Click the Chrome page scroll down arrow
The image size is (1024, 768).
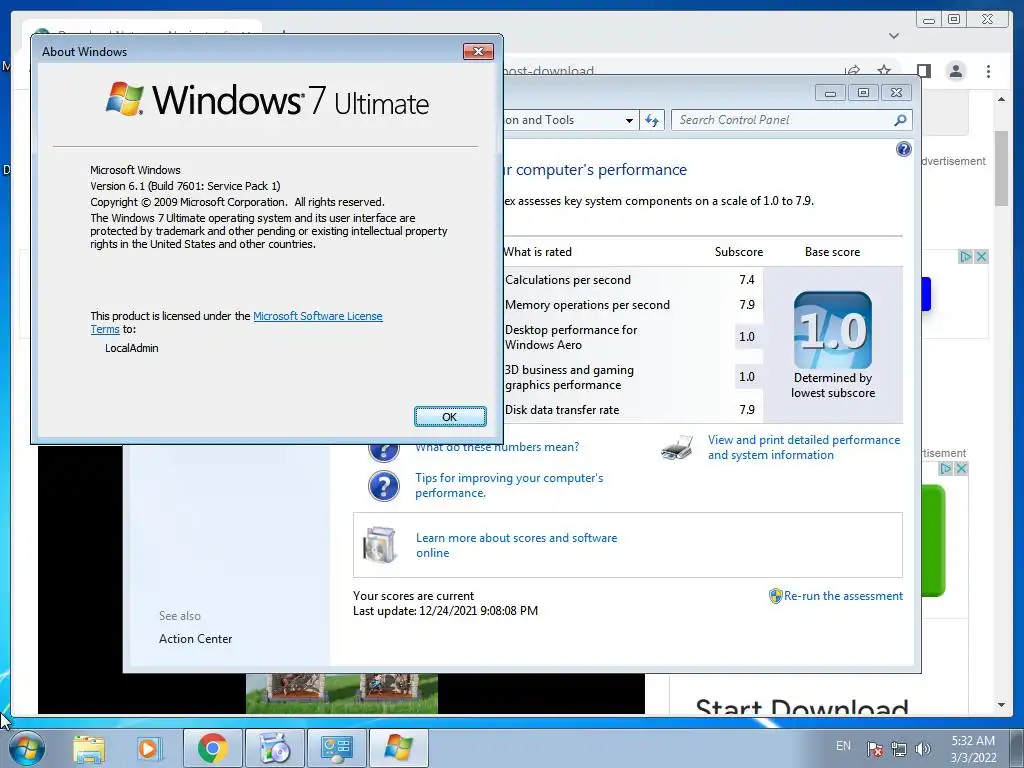pyautogui.click(x=1001, y=705)
